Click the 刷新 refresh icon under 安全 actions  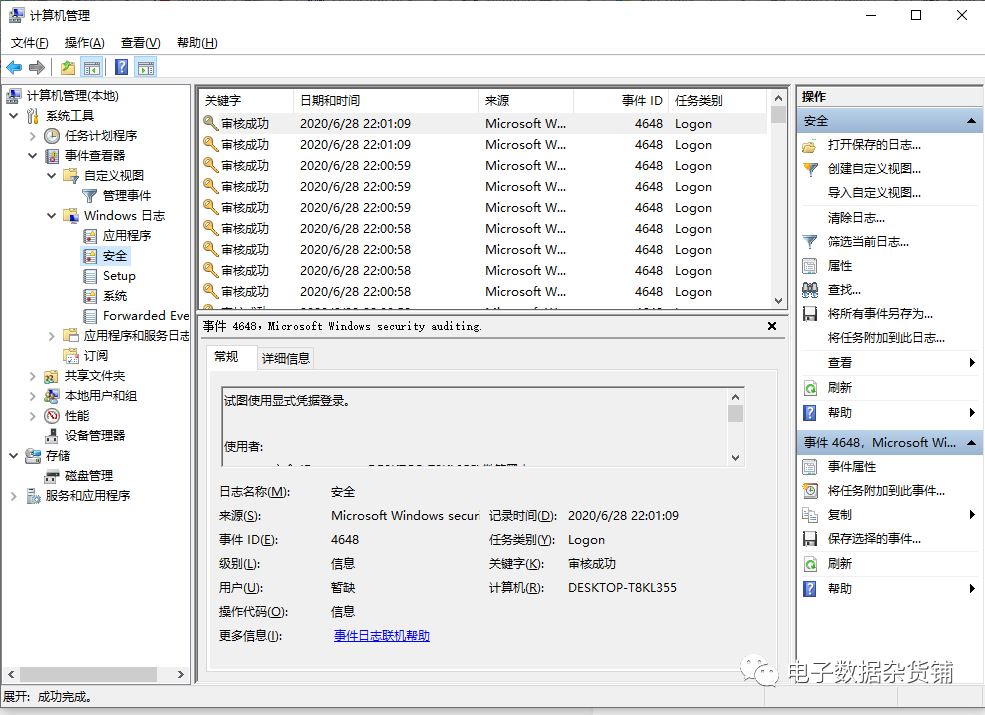click(x=808, y=386)
